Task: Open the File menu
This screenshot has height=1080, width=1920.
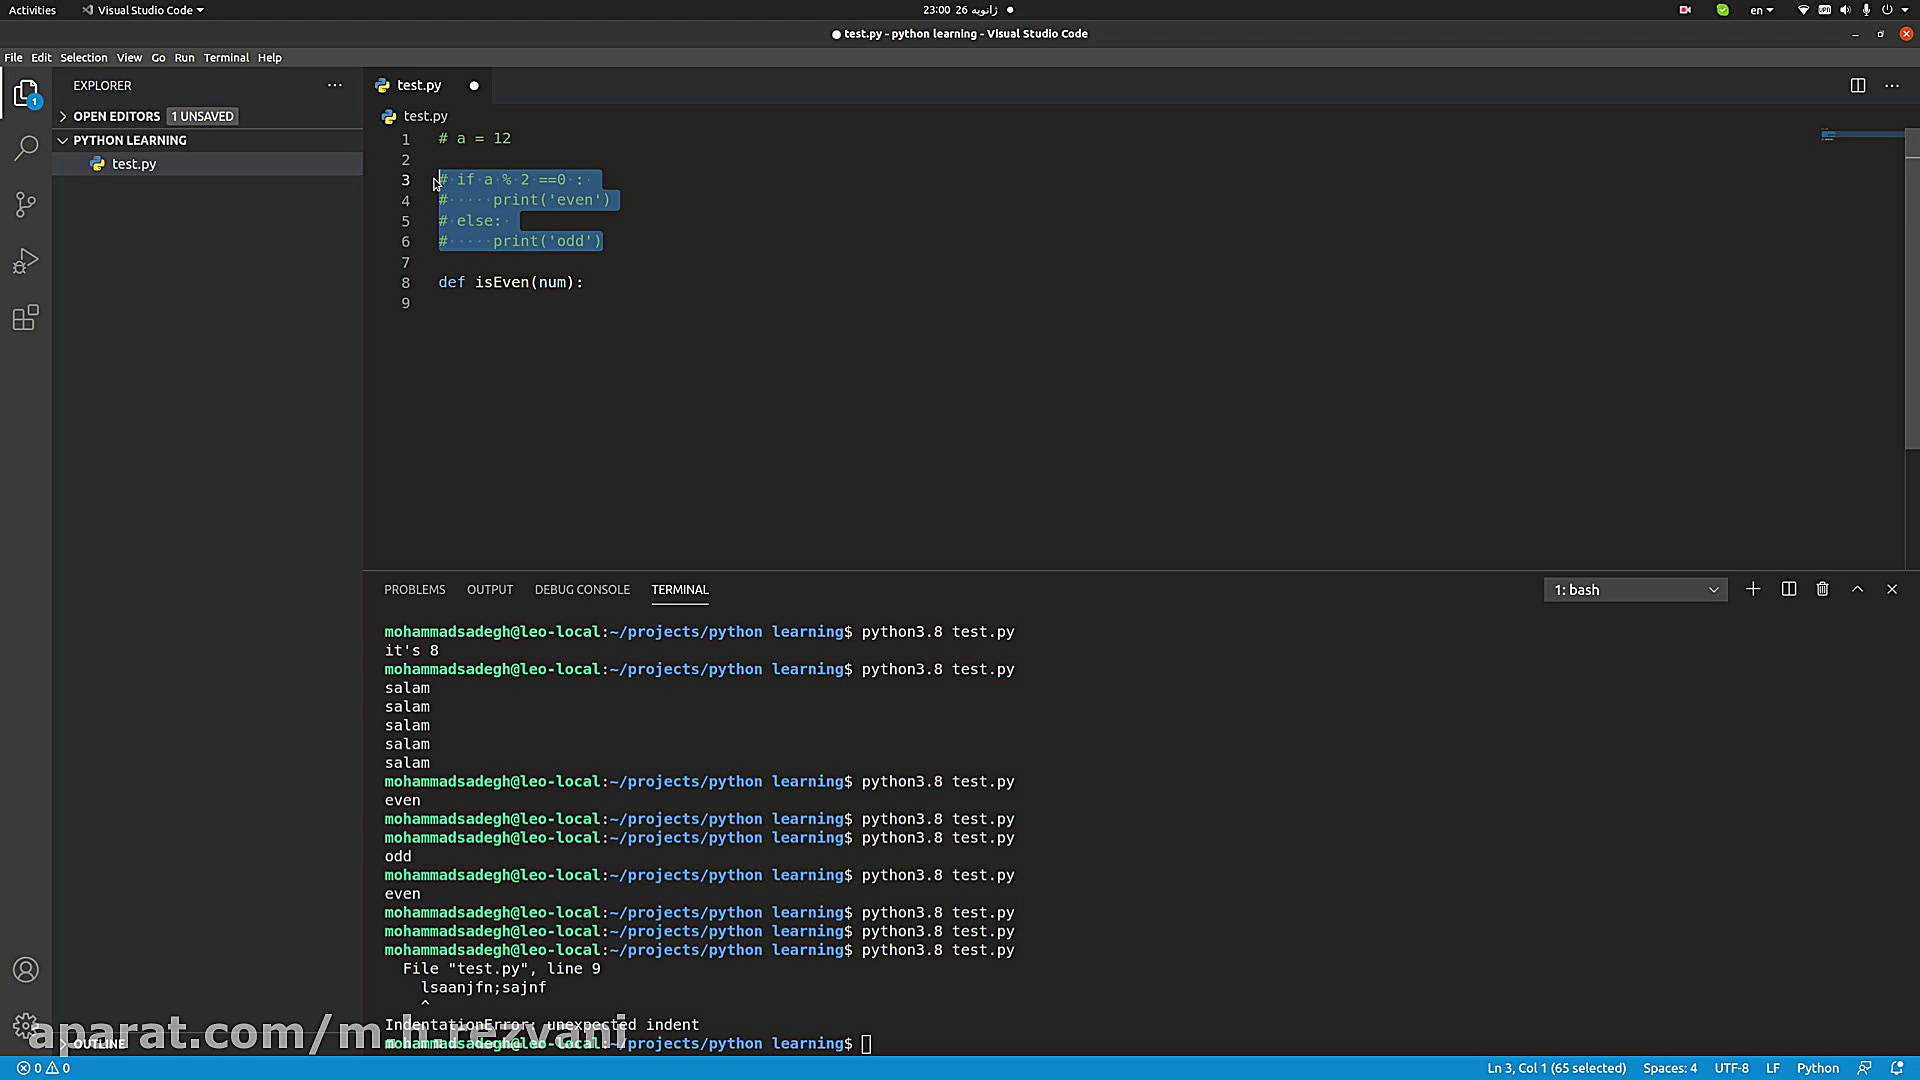Action: click(13, 57)
